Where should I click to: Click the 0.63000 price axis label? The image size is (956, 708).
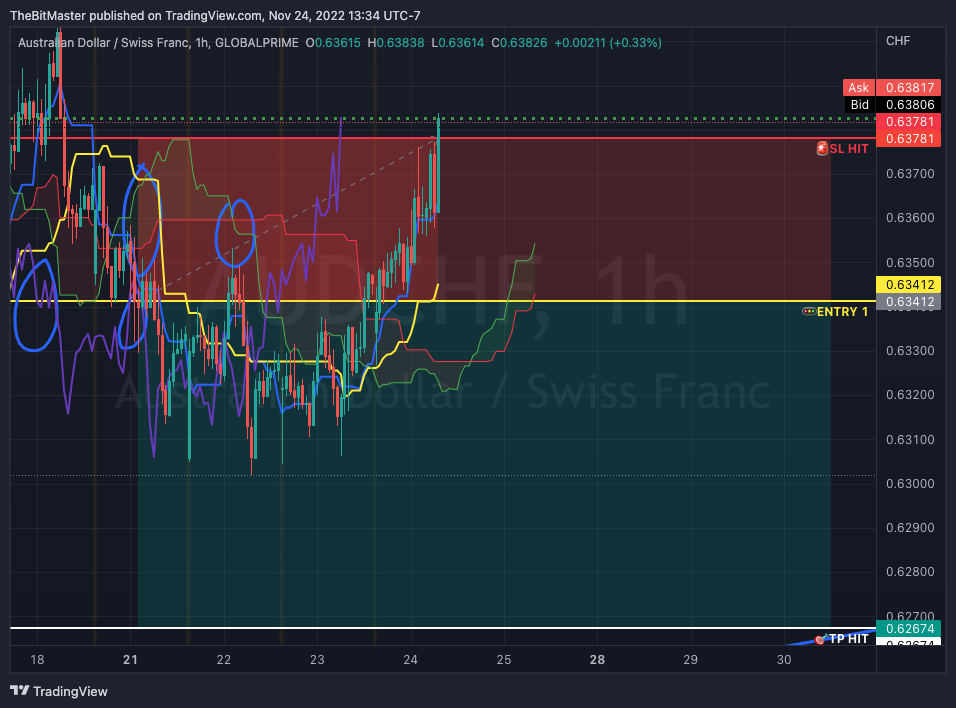coord(910,484)
